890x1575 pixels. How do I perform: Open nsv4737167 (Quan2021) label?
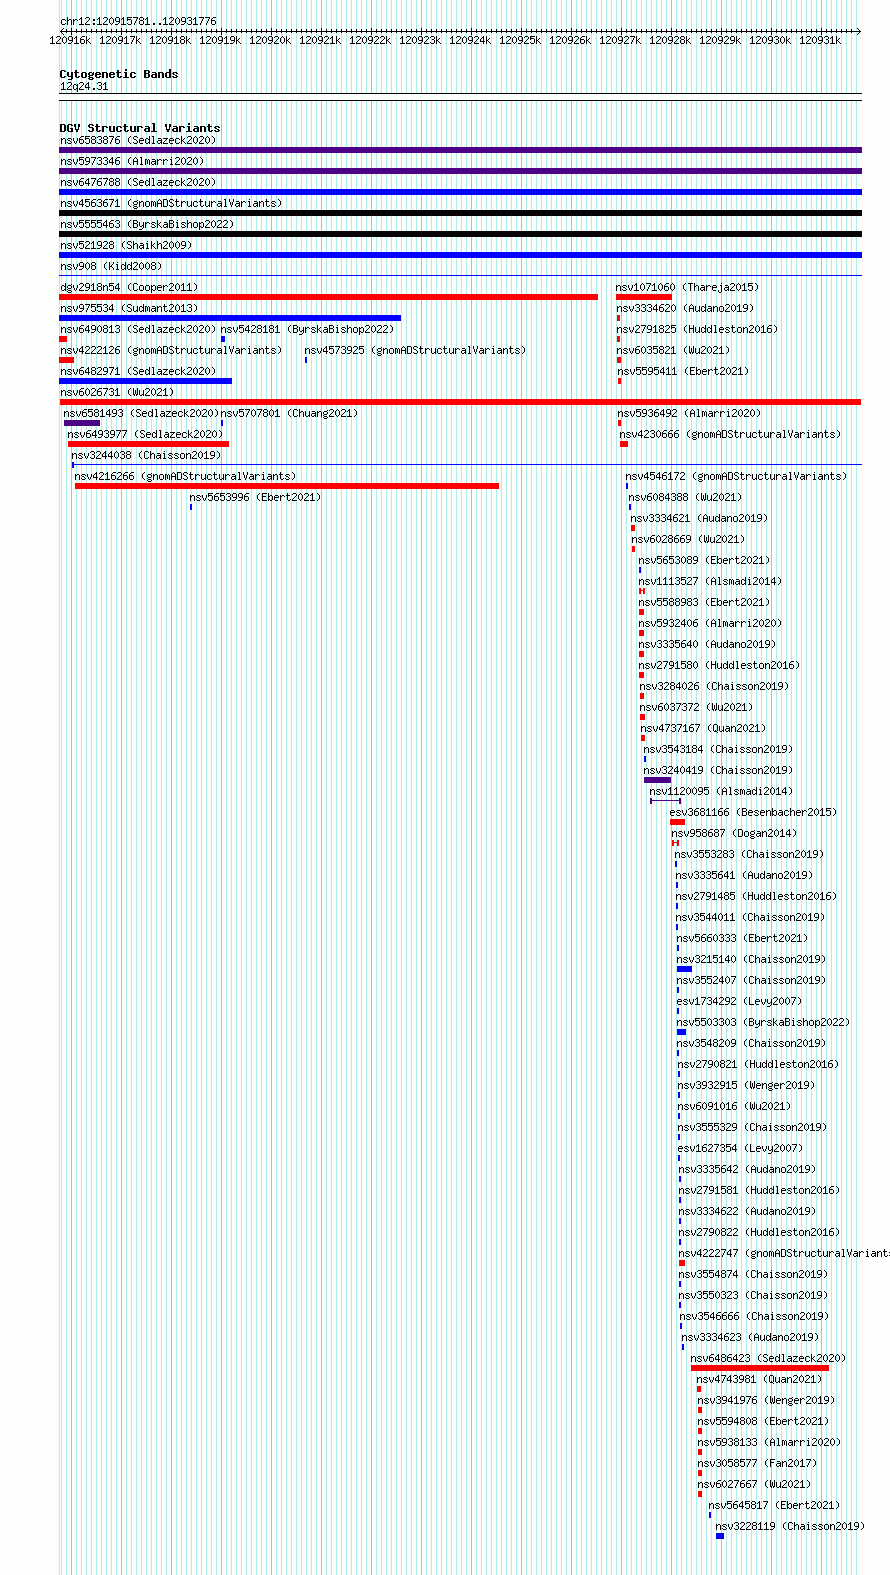[x=704, y=729]
